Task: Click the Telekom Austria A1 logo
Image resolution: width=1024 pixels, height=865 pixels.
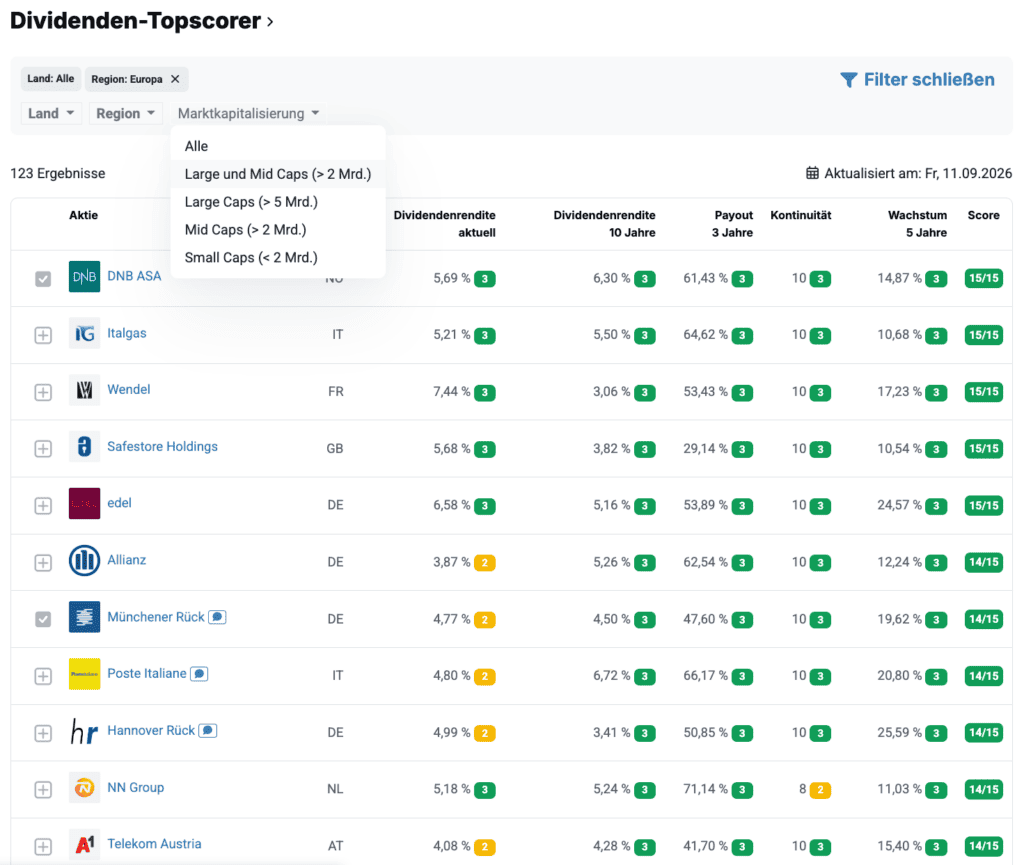Action: [x=84, y=845]
